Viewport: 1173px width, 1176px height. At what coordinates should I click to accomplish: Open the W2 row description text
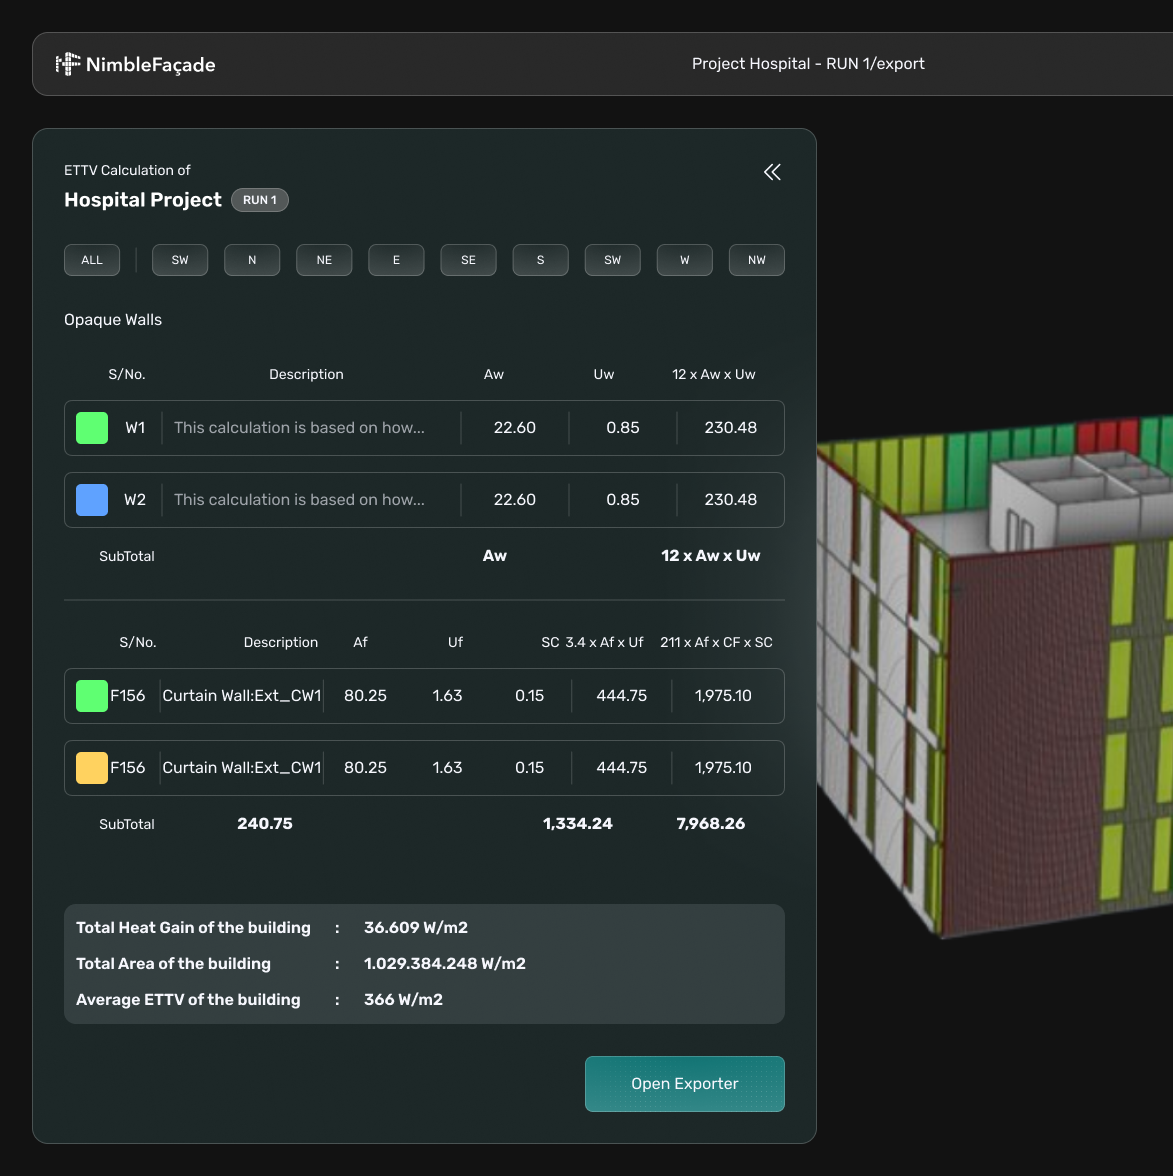click(x=299, y=500)
